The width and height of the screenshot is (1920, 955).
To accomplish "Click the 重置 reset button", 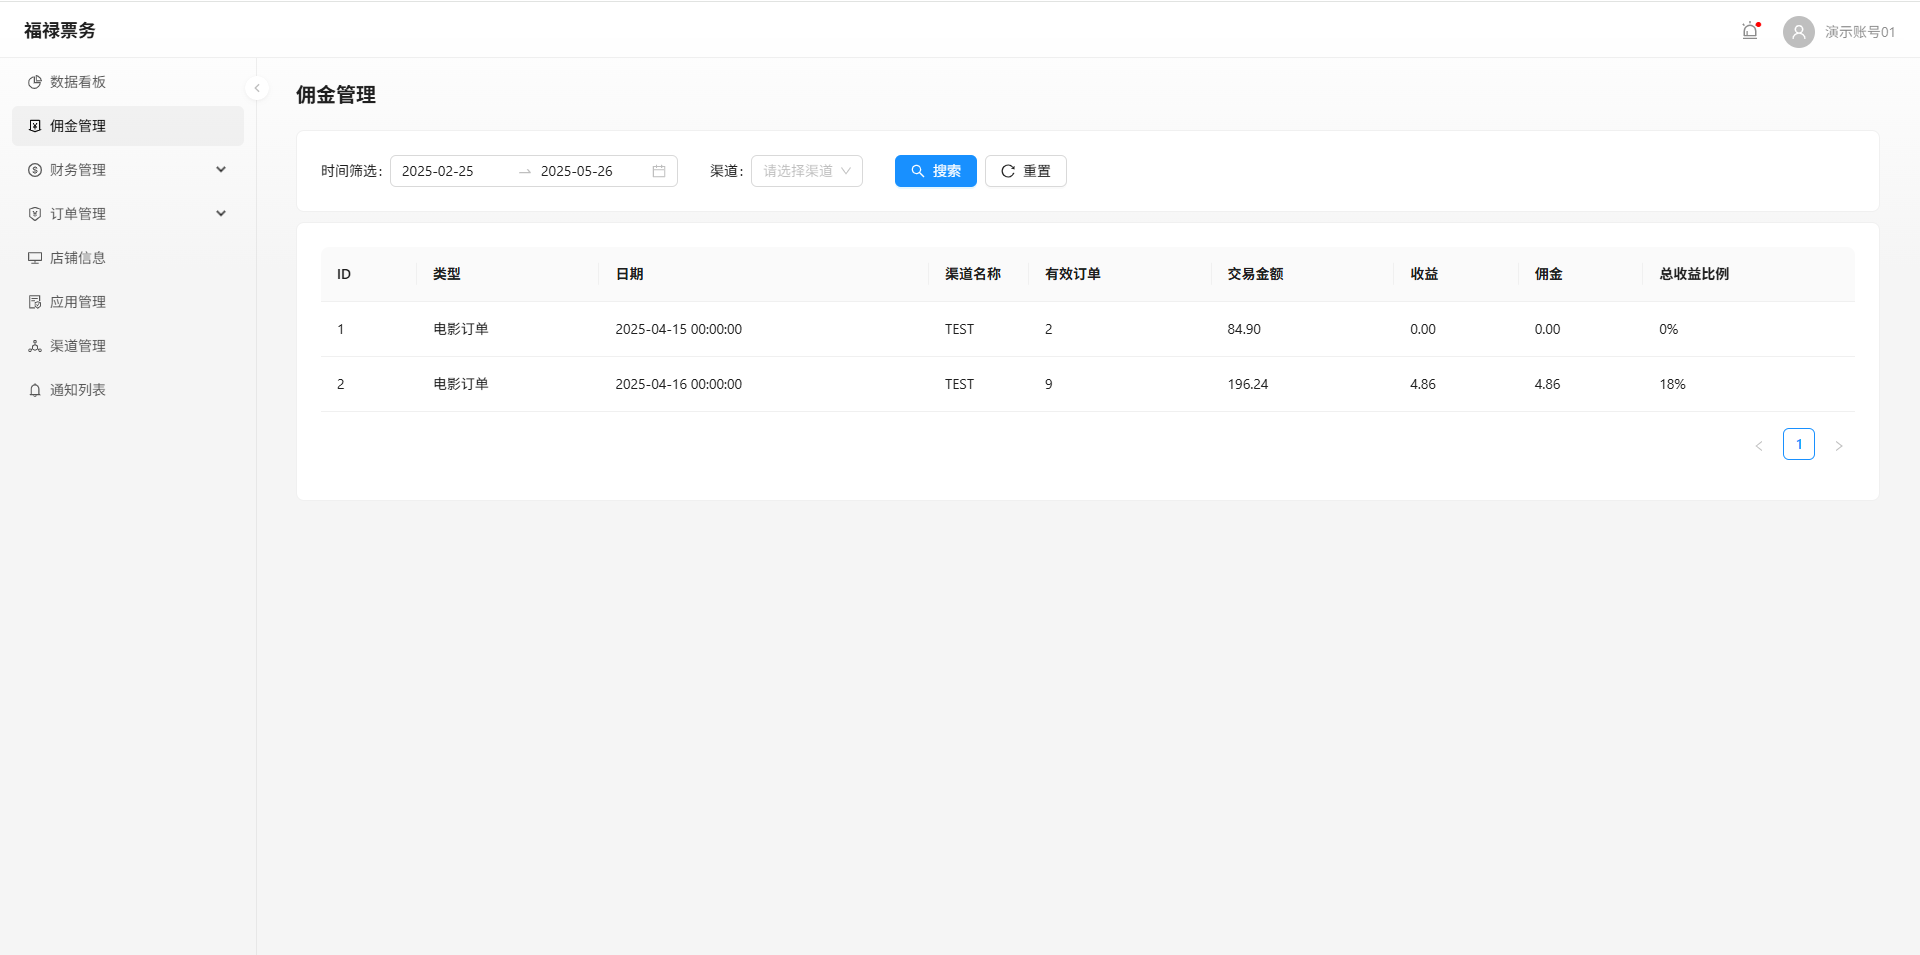I will 1025,171.
